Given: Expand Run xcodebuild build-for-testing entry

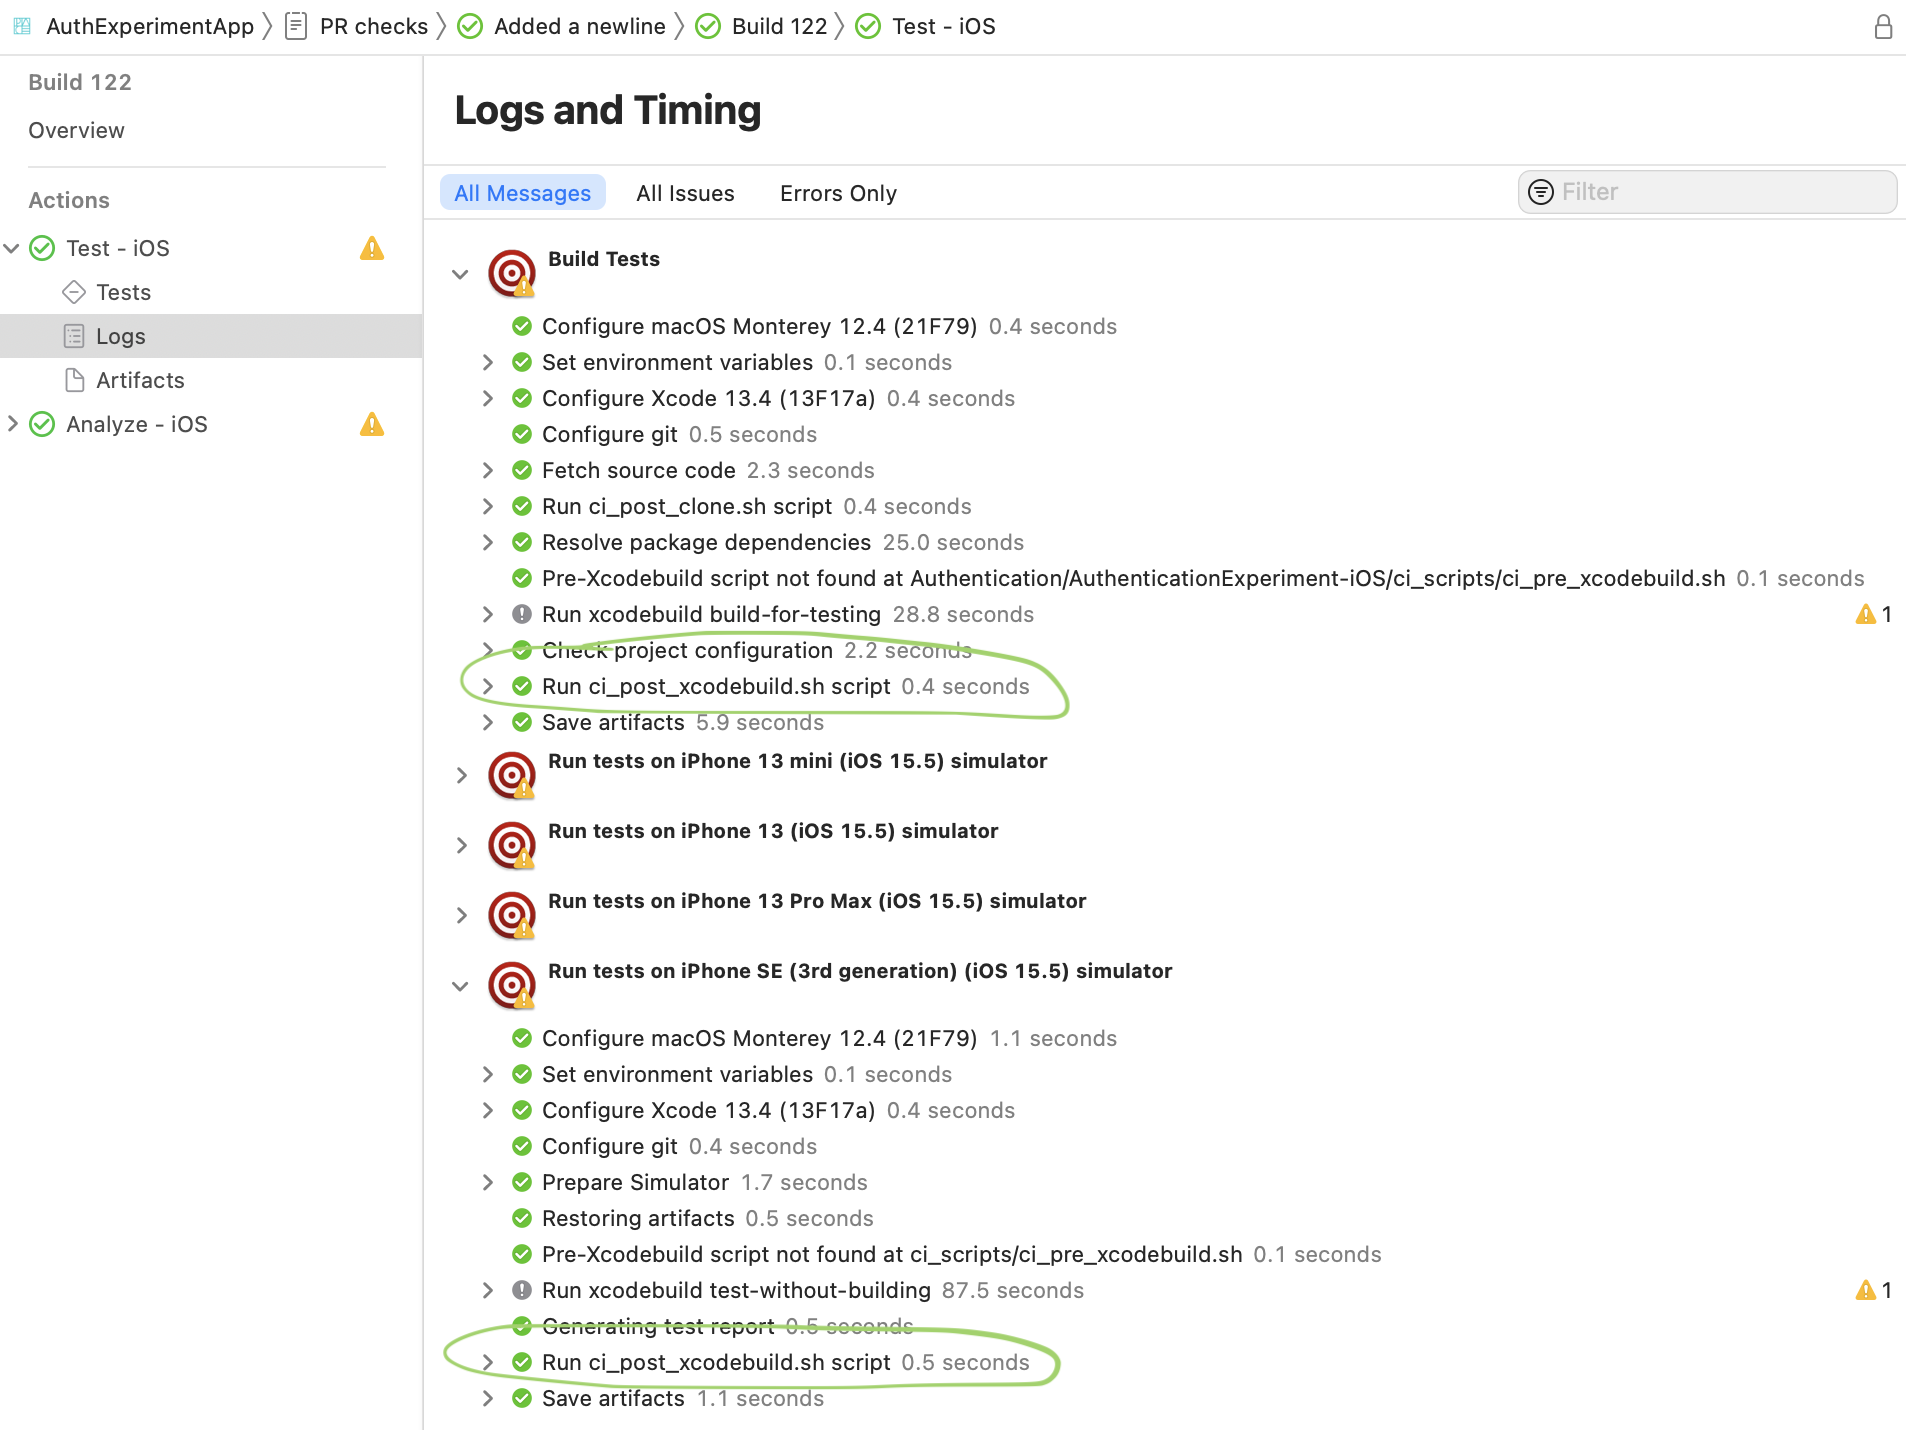Looking at the screenshot, I should pyautogui.click(x=488, y=614).
